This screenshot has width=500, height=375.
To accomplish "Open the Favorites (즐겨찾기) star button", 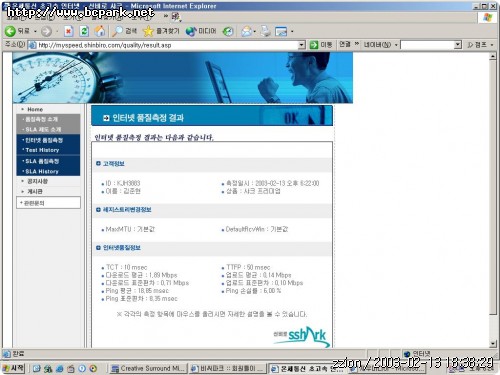I will point(161,31).
